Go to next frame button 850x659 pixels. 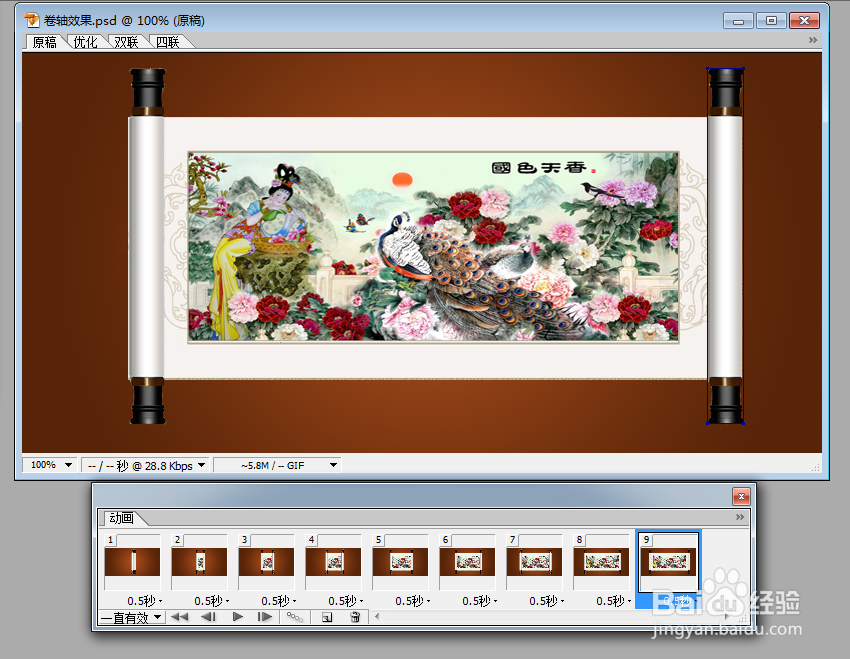pyautogui.click(x=265, y=617)
